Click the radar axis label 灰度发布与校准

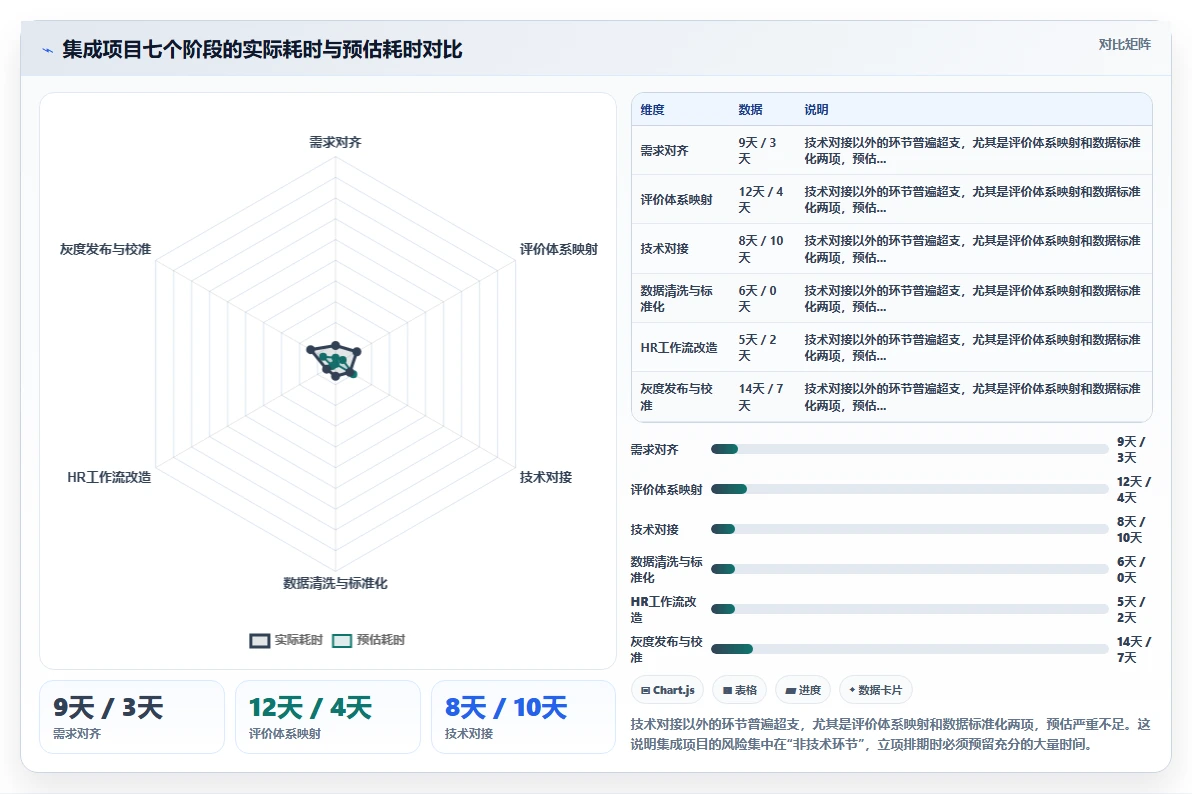pos(106,249)
